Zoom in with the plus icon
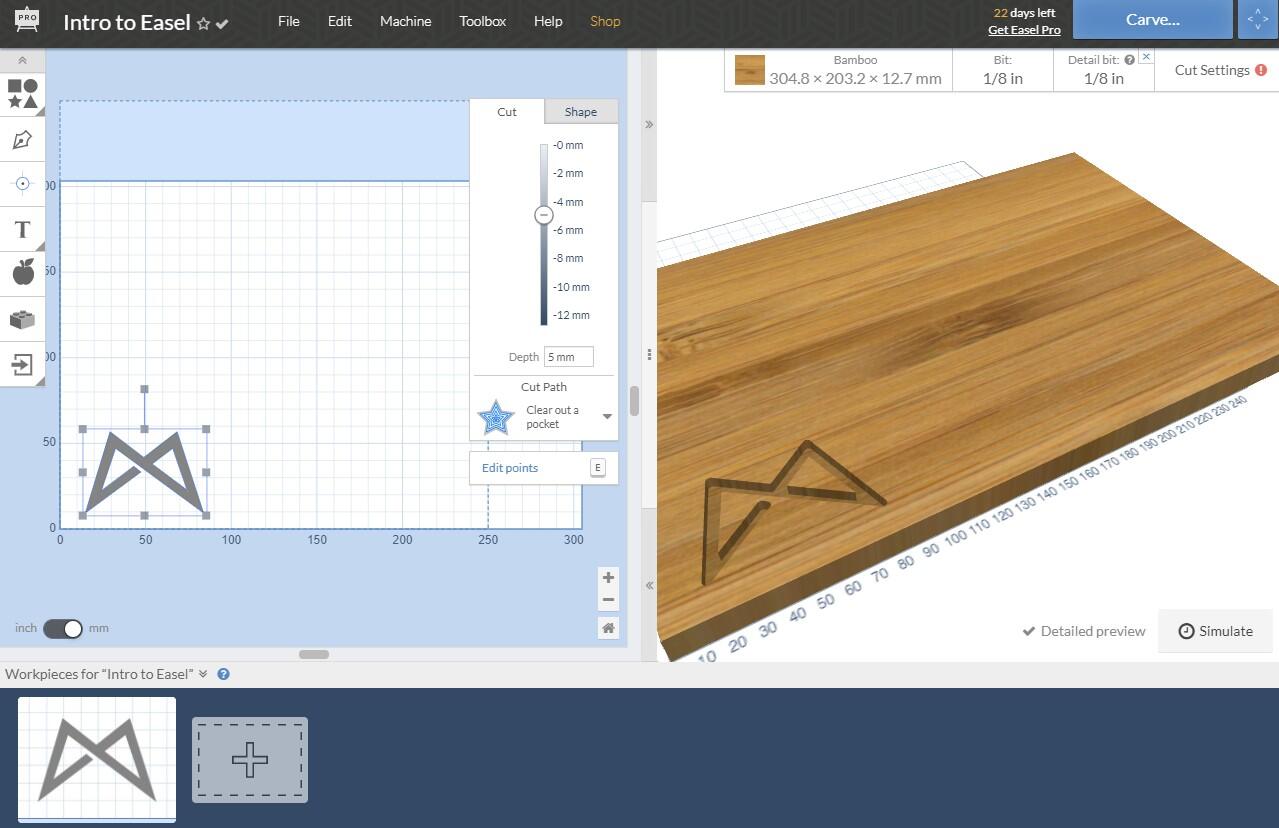This screenshot has height=828, width=1279. pos(608,578)
